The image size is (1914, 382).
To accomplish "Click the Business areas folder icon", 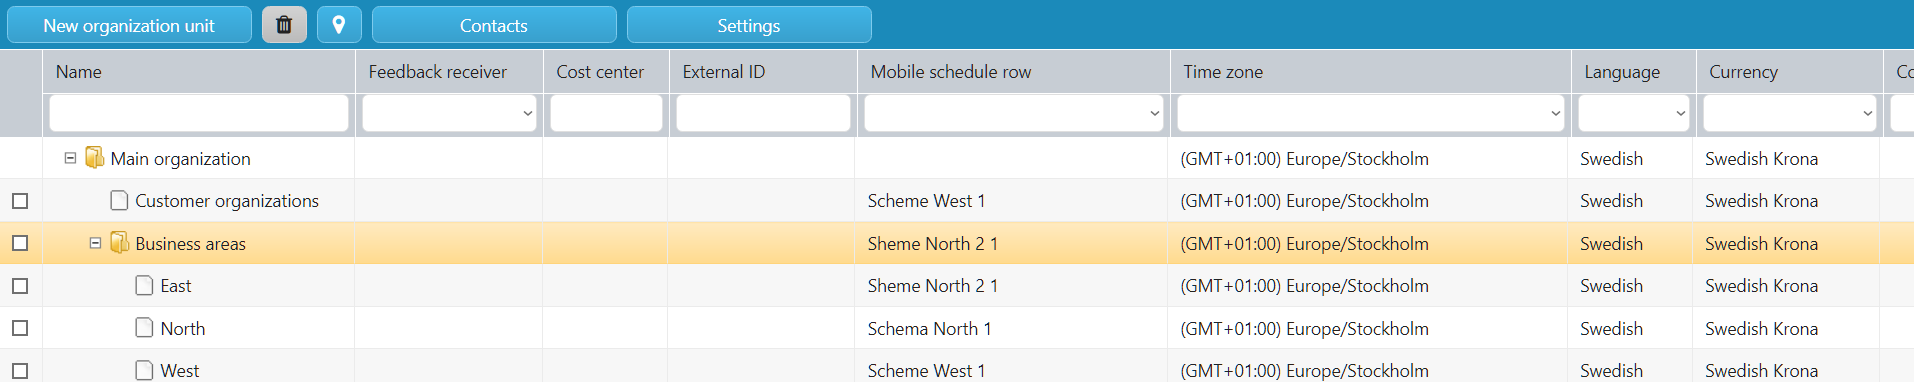I will click(x=120, y=243).
